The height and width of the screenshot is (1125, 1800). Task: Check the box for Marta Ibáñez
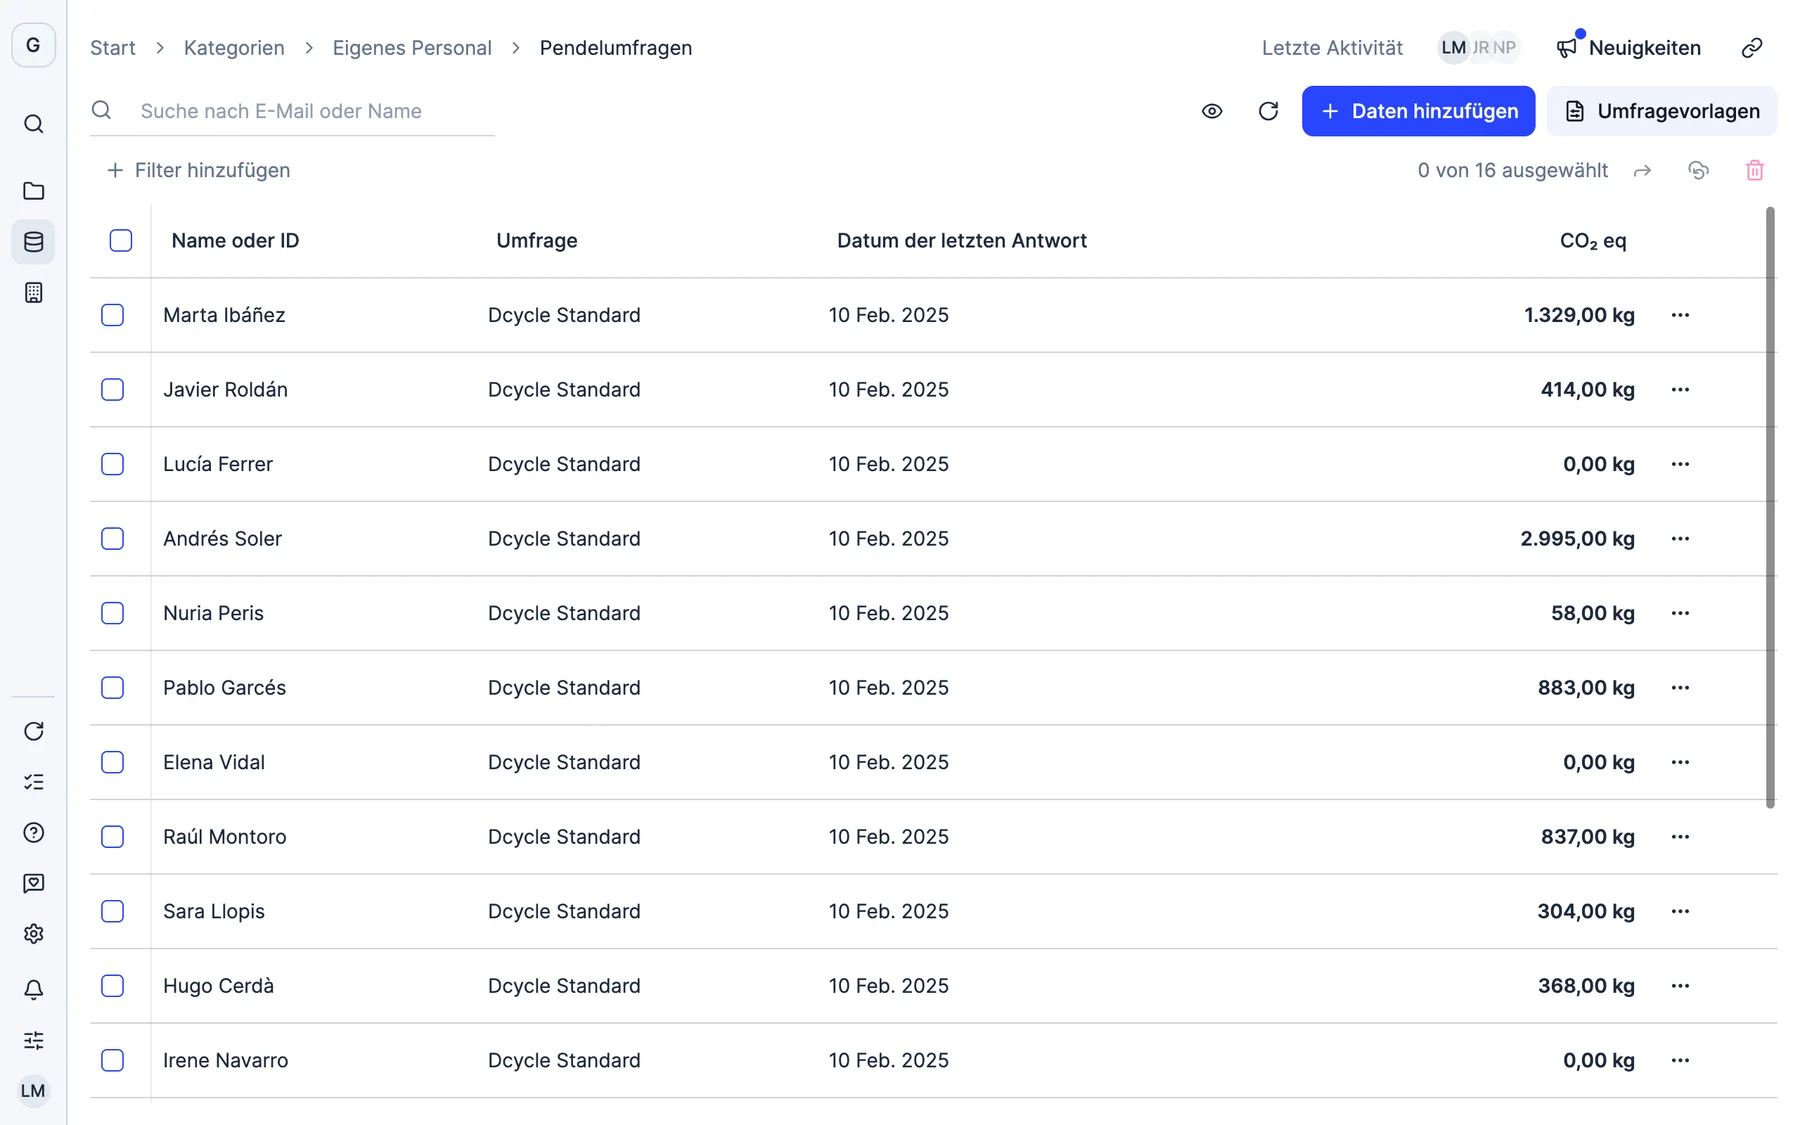[113, 315]
